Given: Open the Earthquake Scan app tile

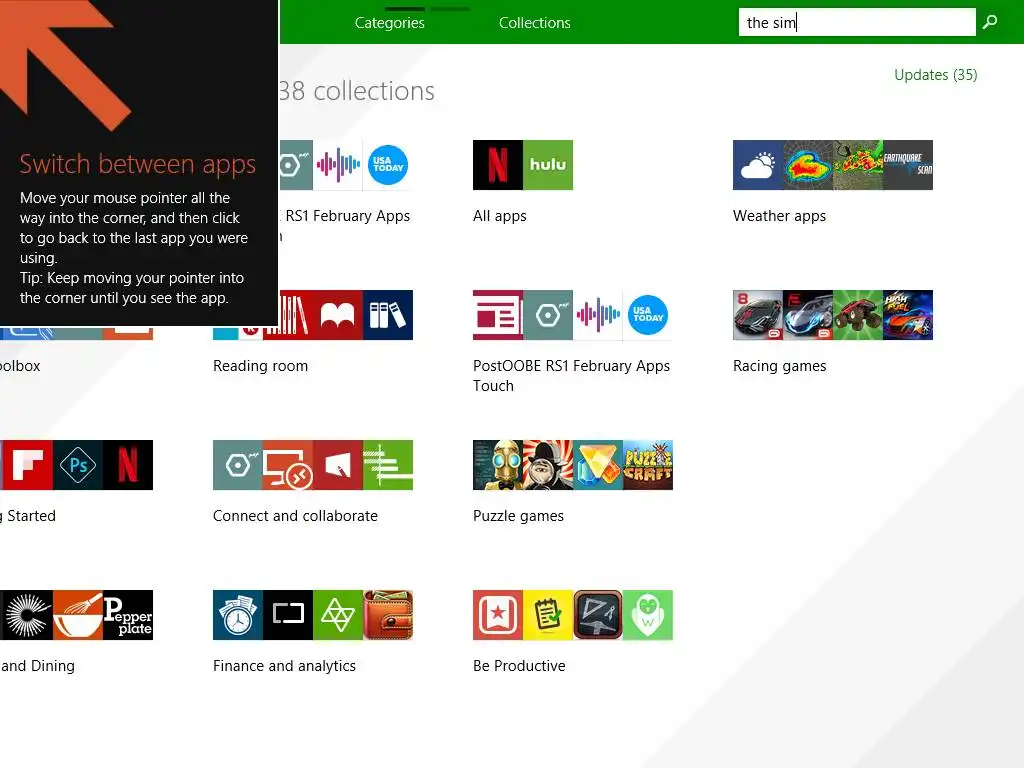Looking at the screenshot, I should pyautogui.click(x=908, y=165).
